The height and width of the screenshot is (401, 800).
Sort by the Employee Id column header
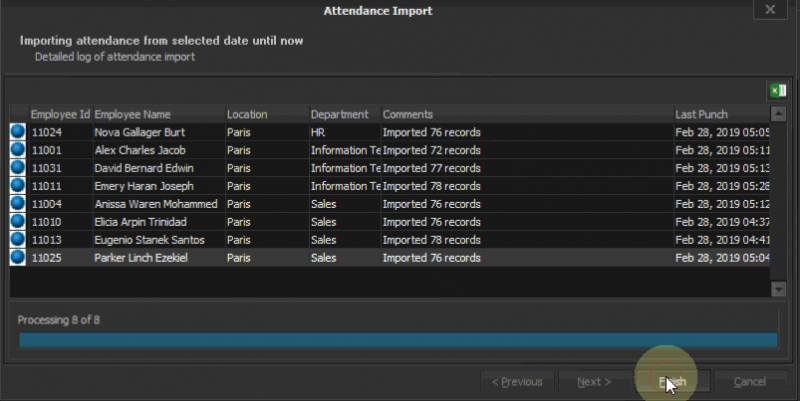click(59, 114)
